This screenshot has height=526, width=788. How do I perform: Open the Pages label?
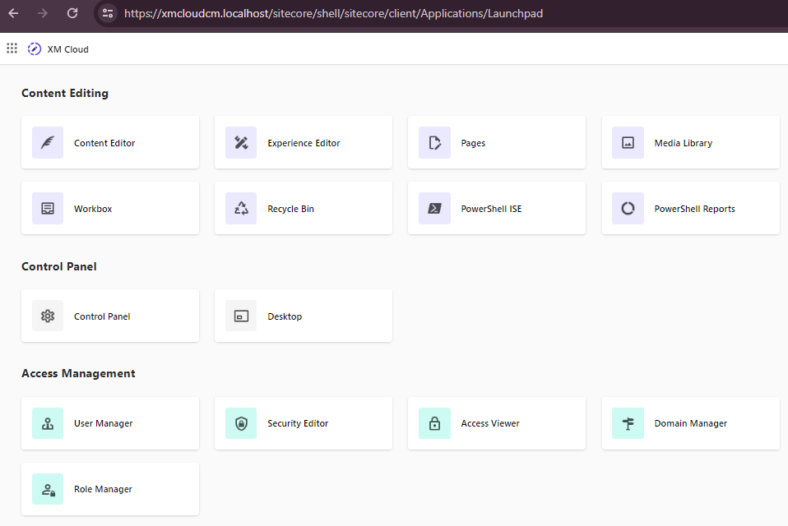(473, 143)
